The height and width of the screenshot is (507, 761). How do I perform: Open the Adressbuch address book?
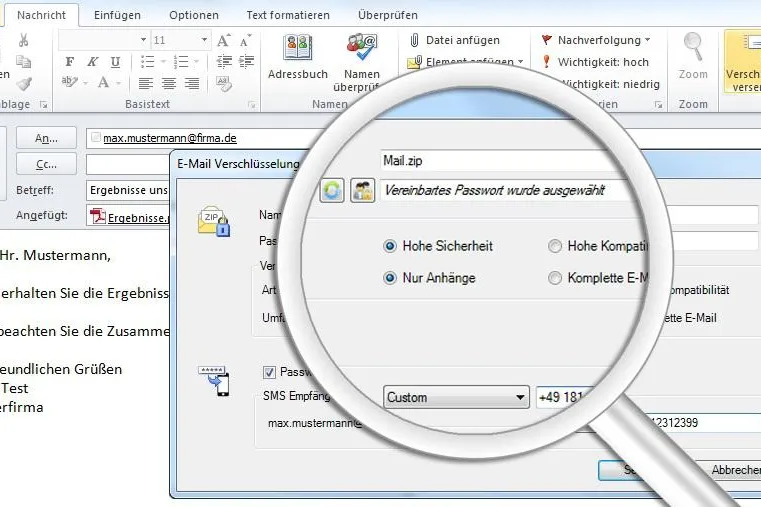tap(298, 56)
